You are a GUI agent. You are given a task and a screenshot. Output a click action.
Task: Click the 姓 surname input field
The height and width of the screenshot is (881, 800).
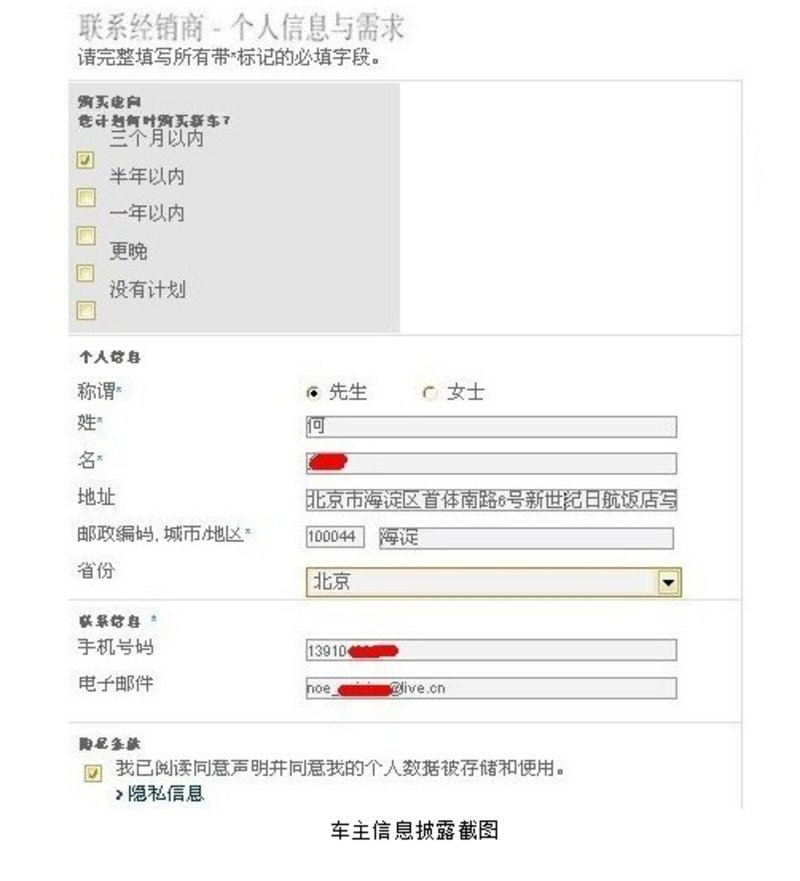[491, 426]
